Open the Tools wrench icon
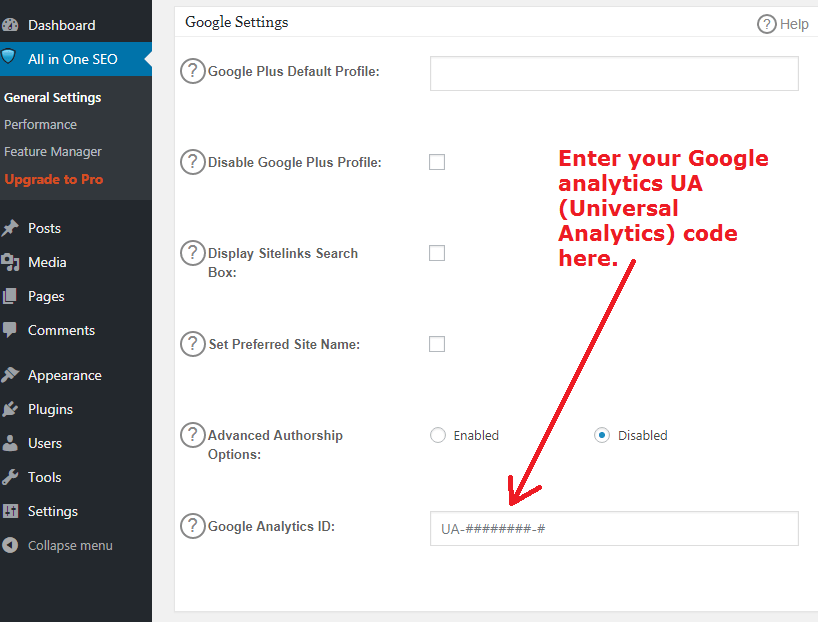The image size is (818, 622). [10, 477]
